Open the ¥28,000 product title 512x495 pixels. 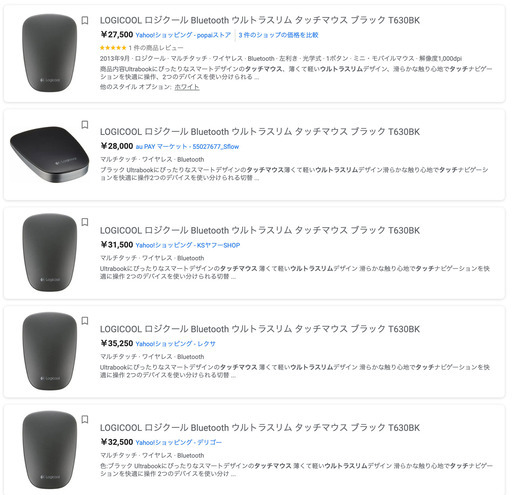[x=260, y=132]
